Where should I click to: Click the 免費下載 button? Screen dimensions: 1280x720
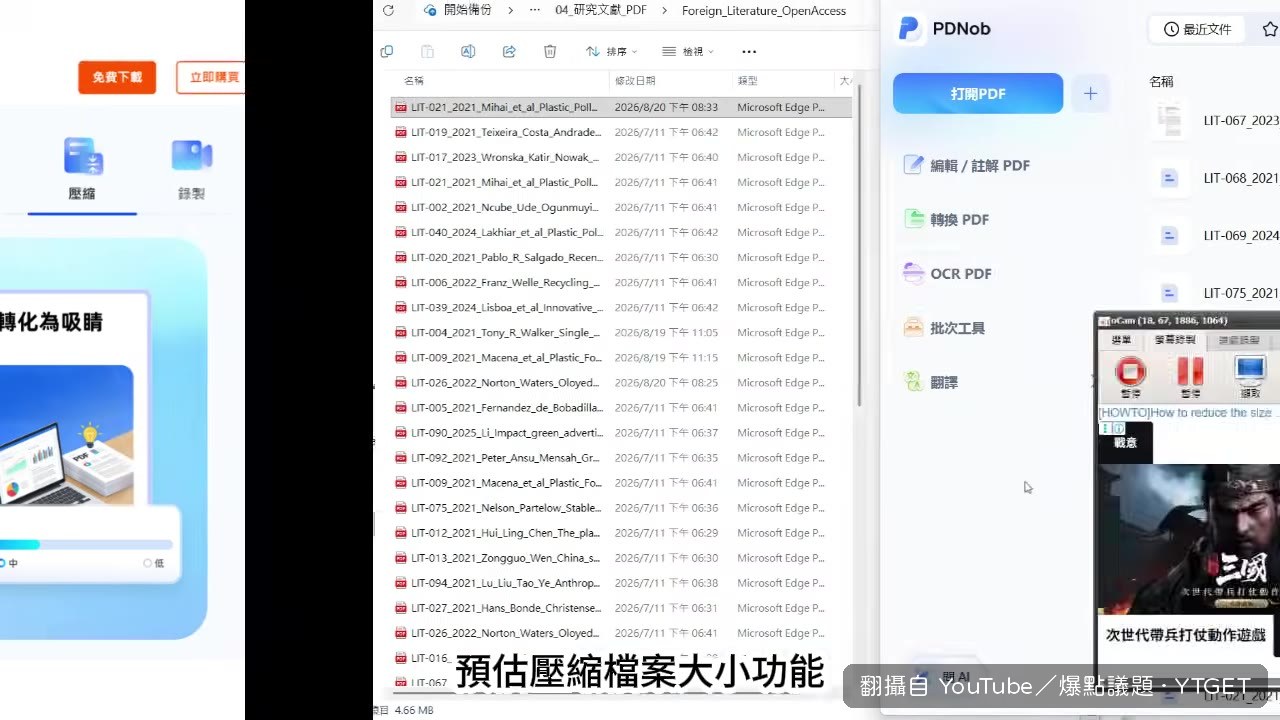[x=117, y=77]
